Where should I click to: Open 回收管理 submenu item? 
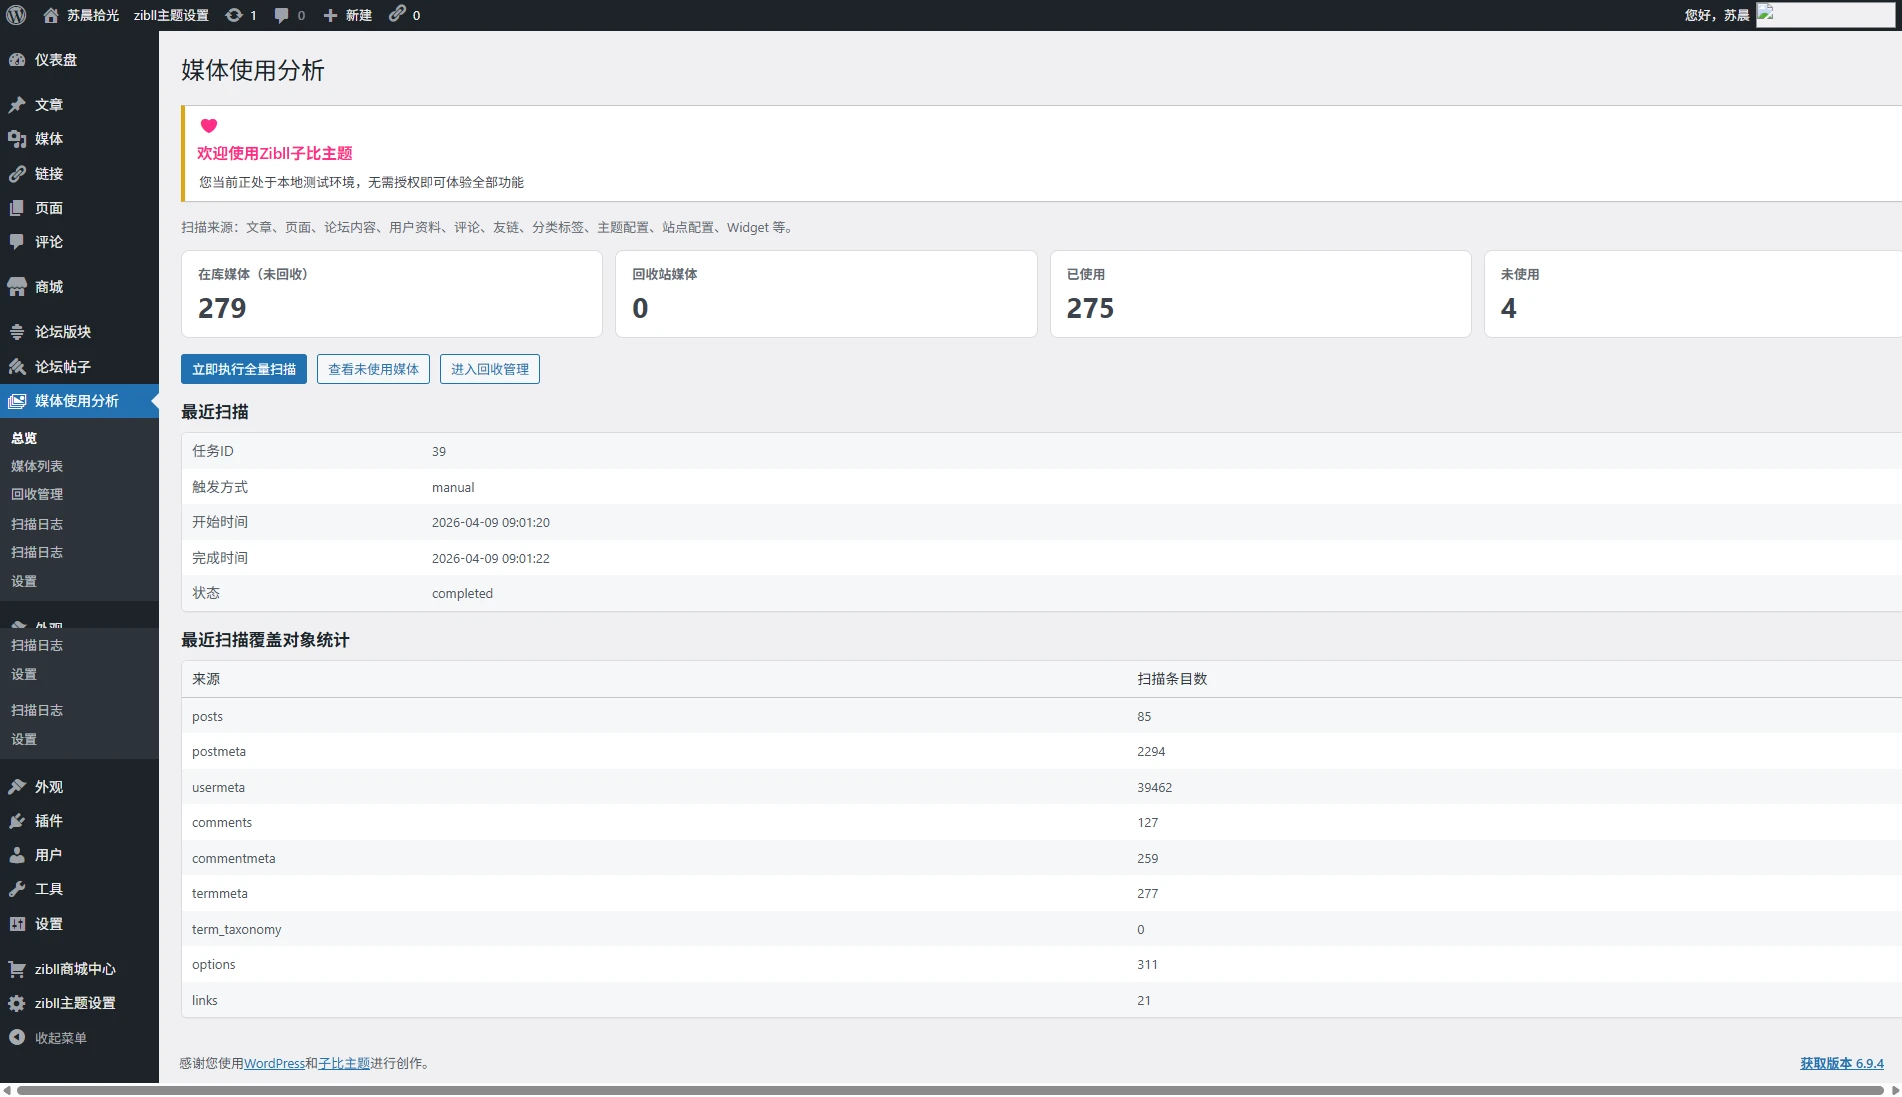[x=37, y=494]
